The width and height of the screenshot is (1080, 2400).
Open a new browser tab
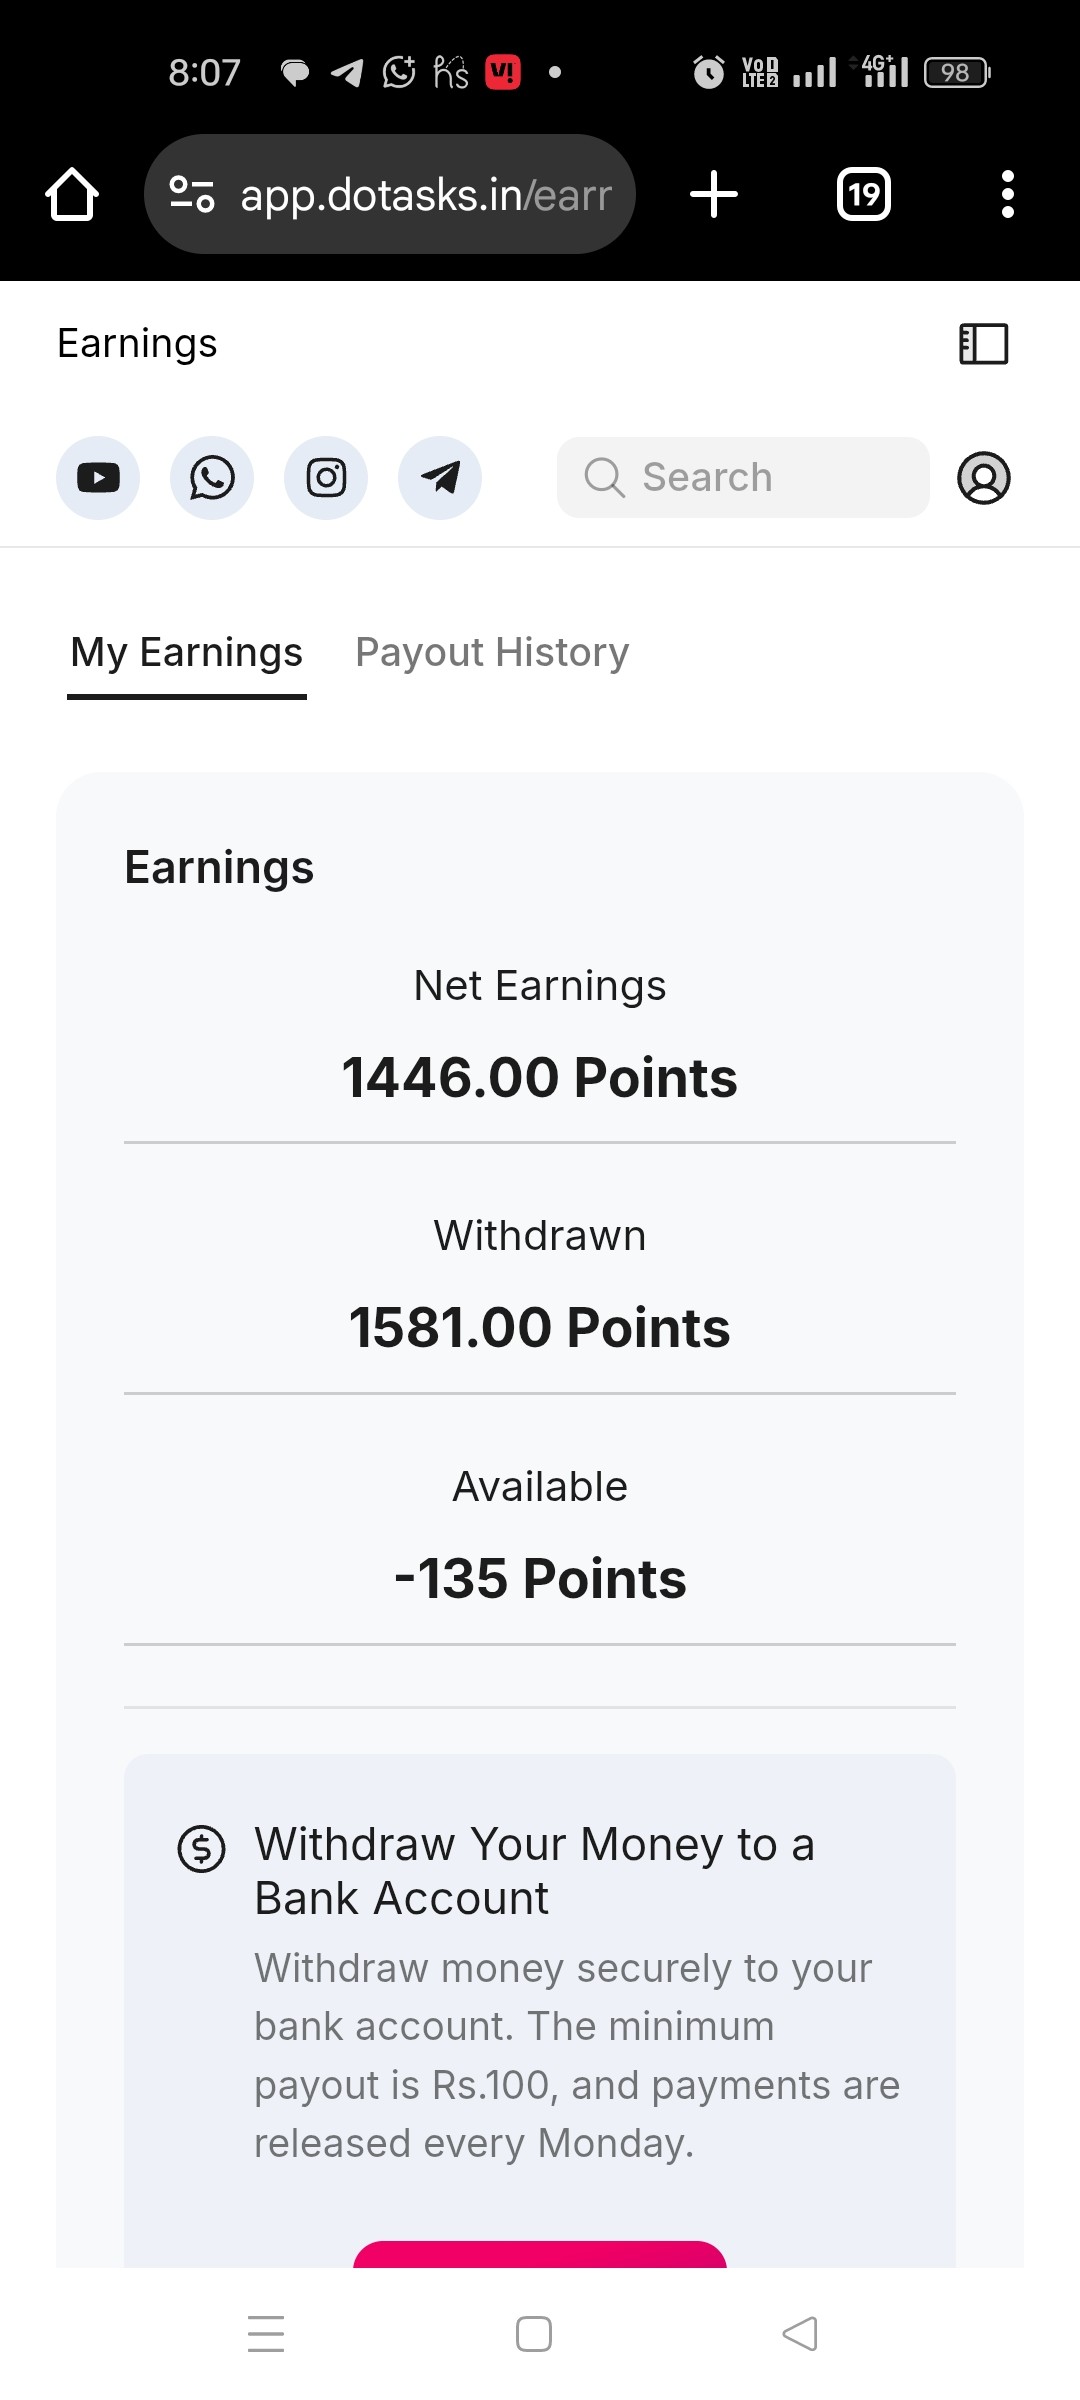714,194
